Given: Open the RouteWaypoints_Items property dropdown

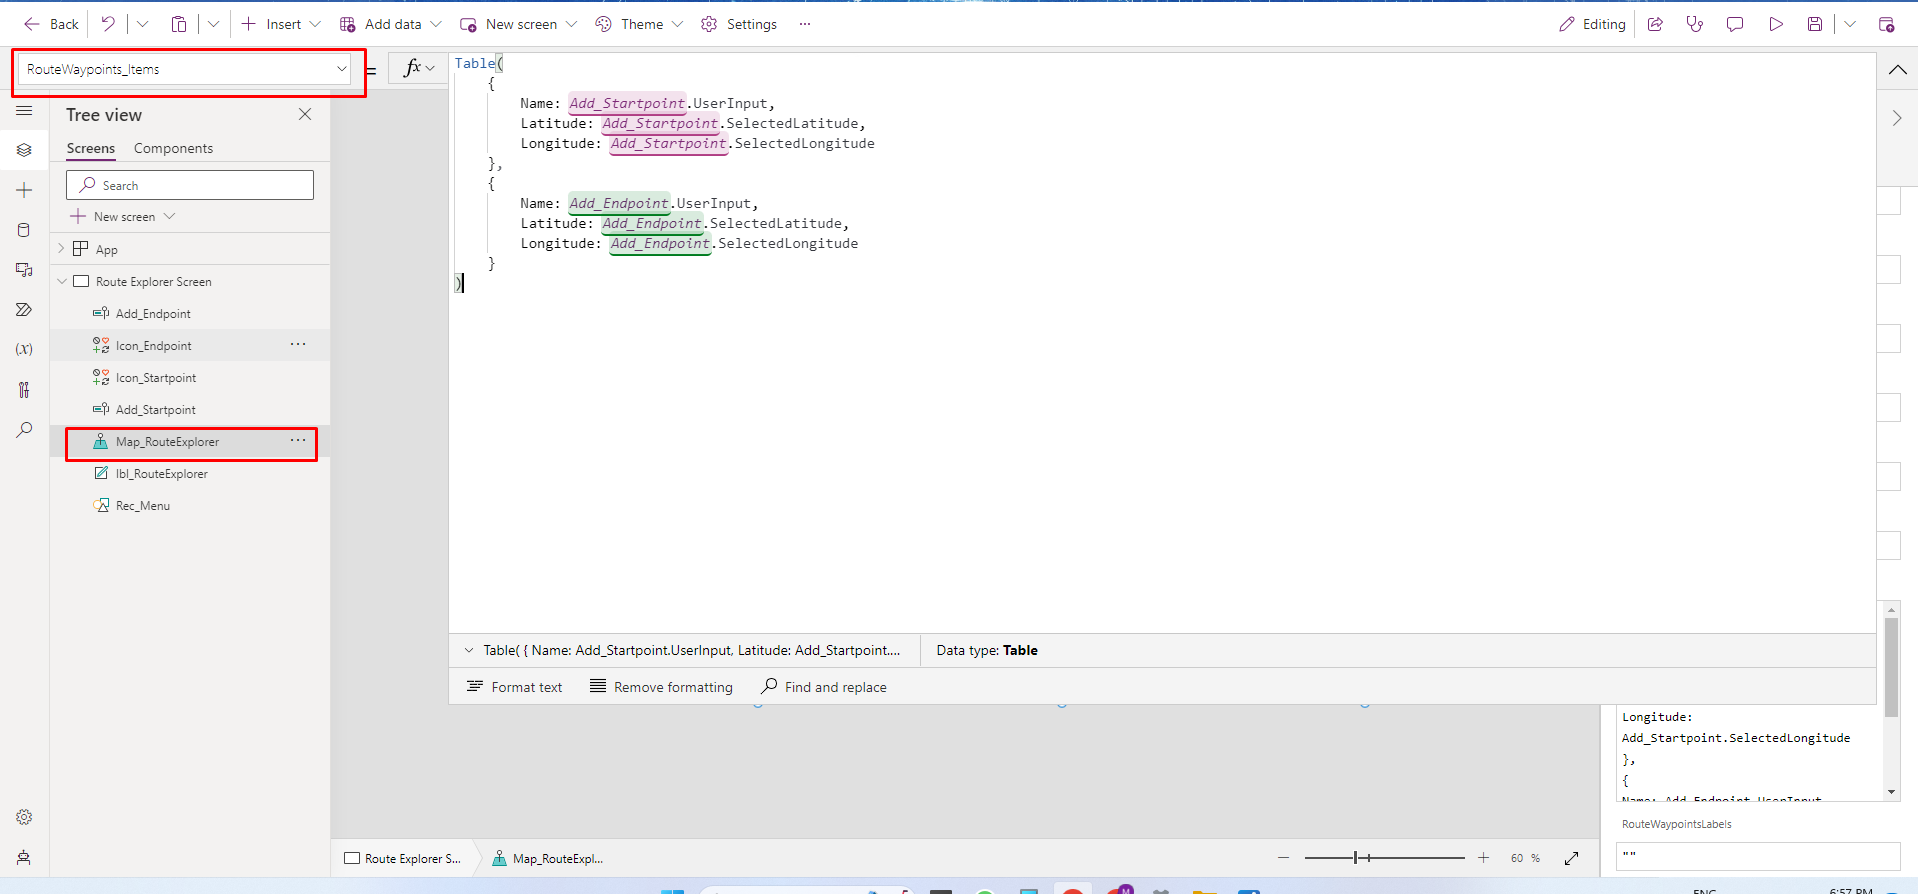Looking at the screenshot, I should click(341, 69).
